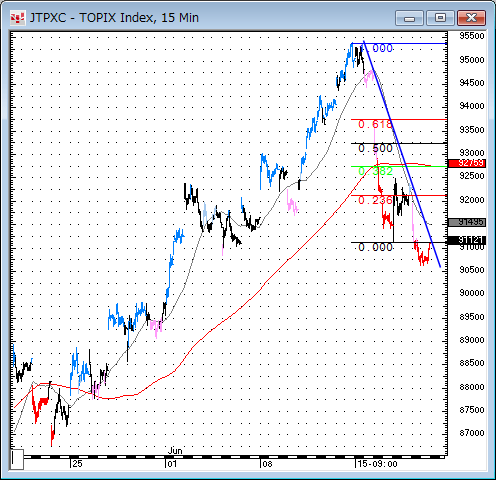Click the black 91121 price marker
Viewport: 496px width, 480px height.
click(x=467, y=240)
